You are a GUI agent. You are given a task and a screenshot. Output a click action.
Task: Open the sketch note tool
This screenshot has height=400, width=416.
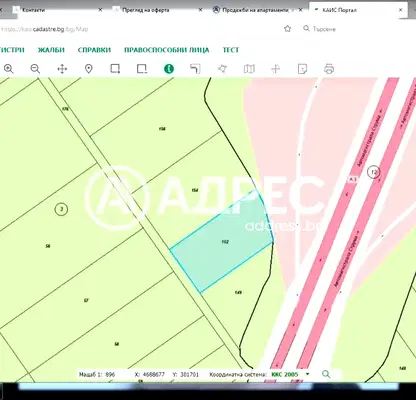click(x=302, y=69)
